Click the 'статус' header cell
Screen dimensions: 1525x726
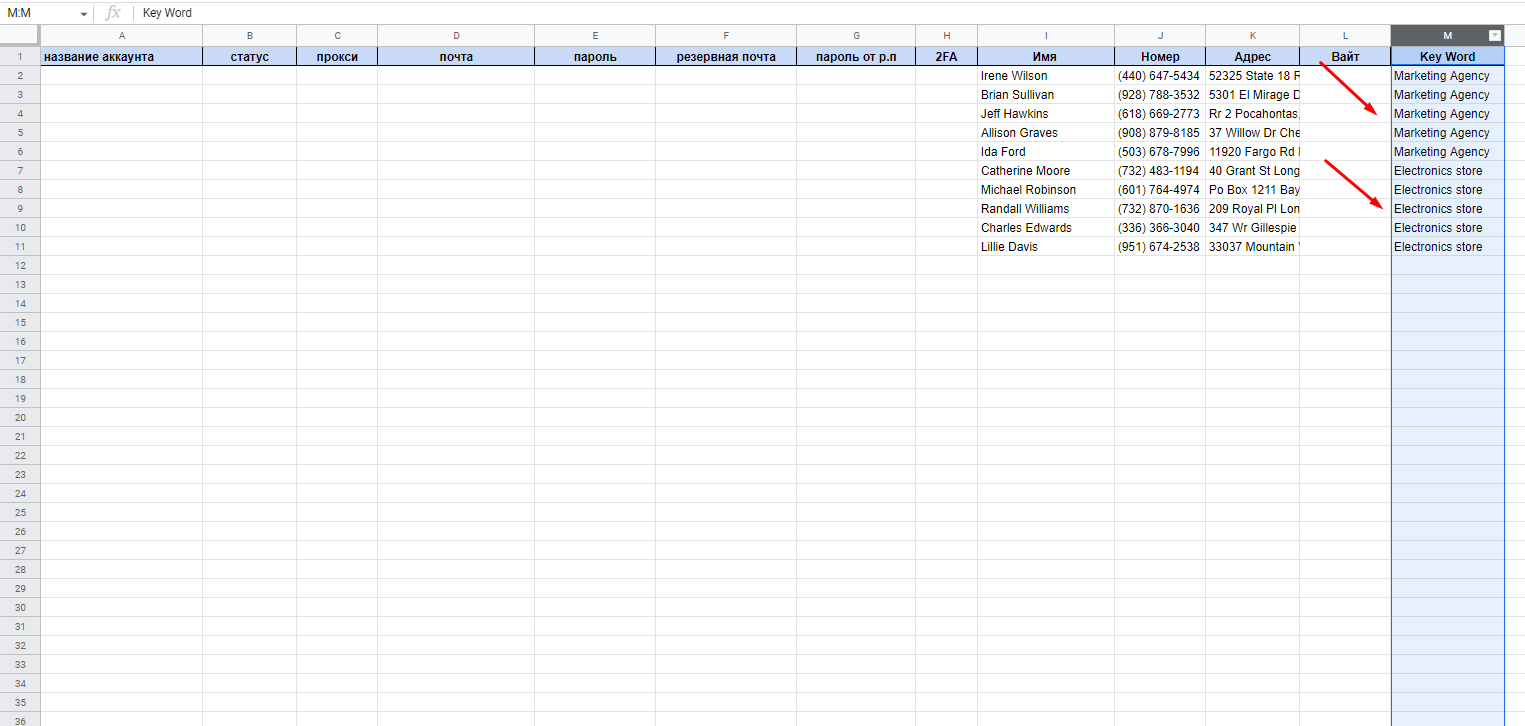pyautogui.click(x=250, y=57)
